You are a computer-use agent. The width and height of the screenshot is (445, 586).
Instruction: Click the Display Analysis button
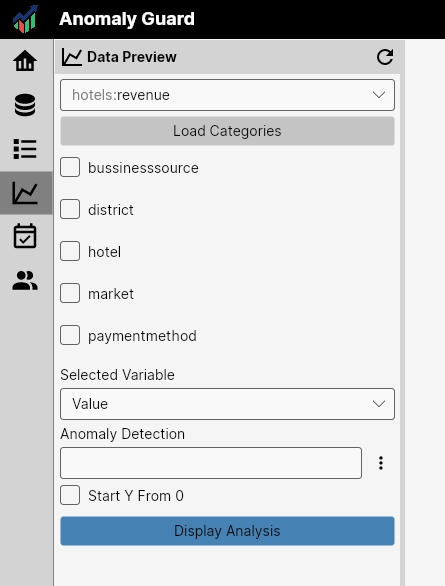[227, 531]
